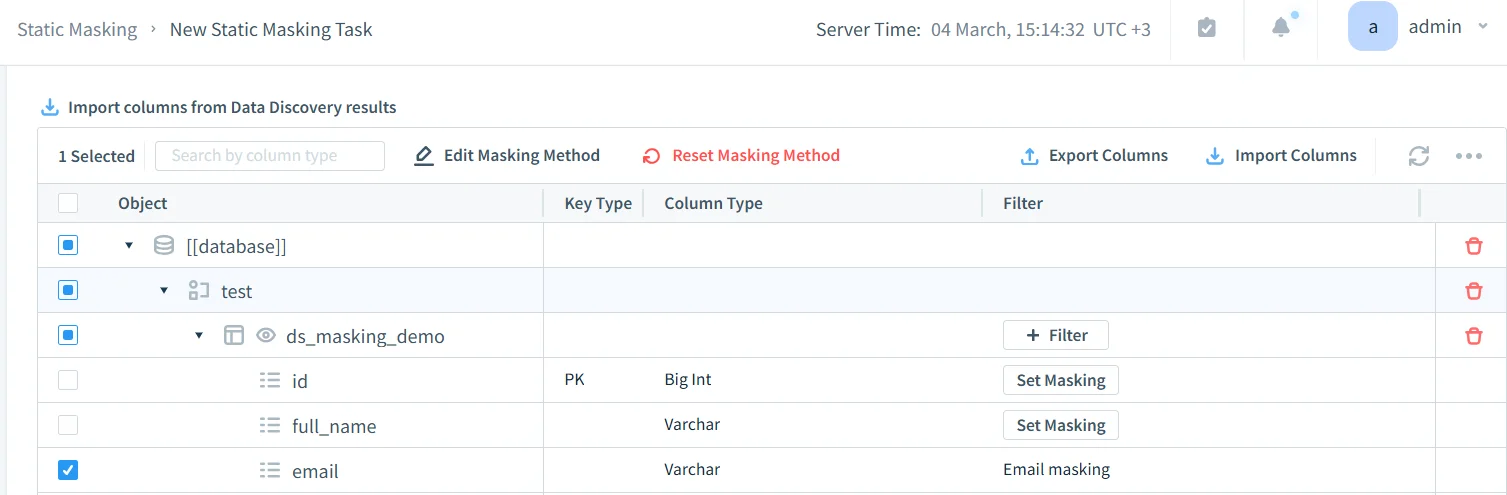
Task: Collapse the ds_masking_demo table node
Action: coord(198,336)
